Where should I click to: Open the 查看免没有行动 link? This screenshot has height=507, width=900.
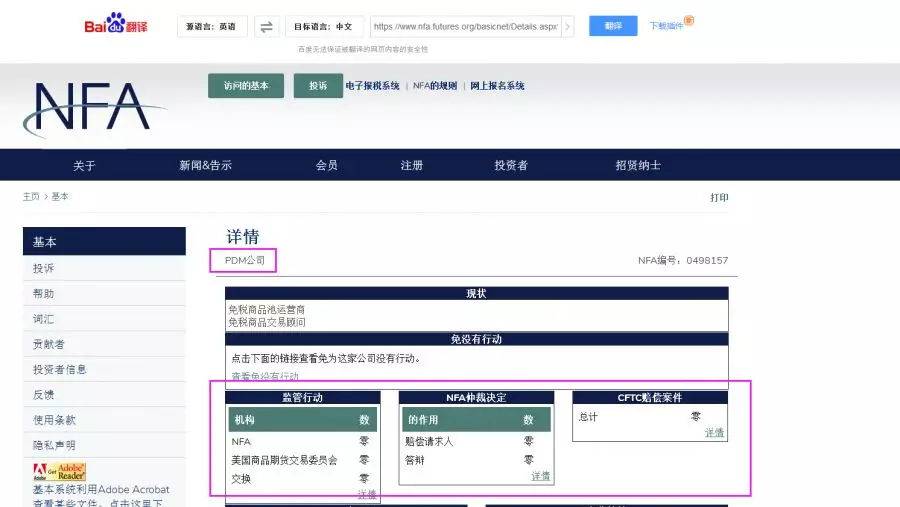point(265,376)
